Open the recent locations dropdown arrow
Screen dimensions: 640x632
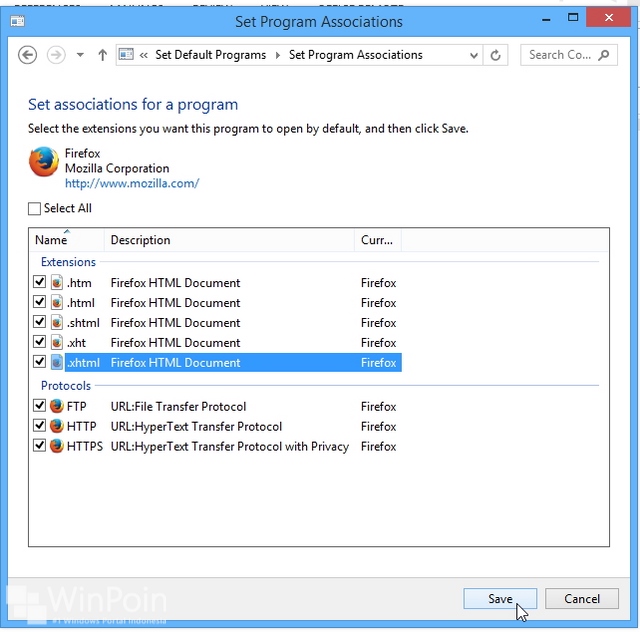[80, 55]
